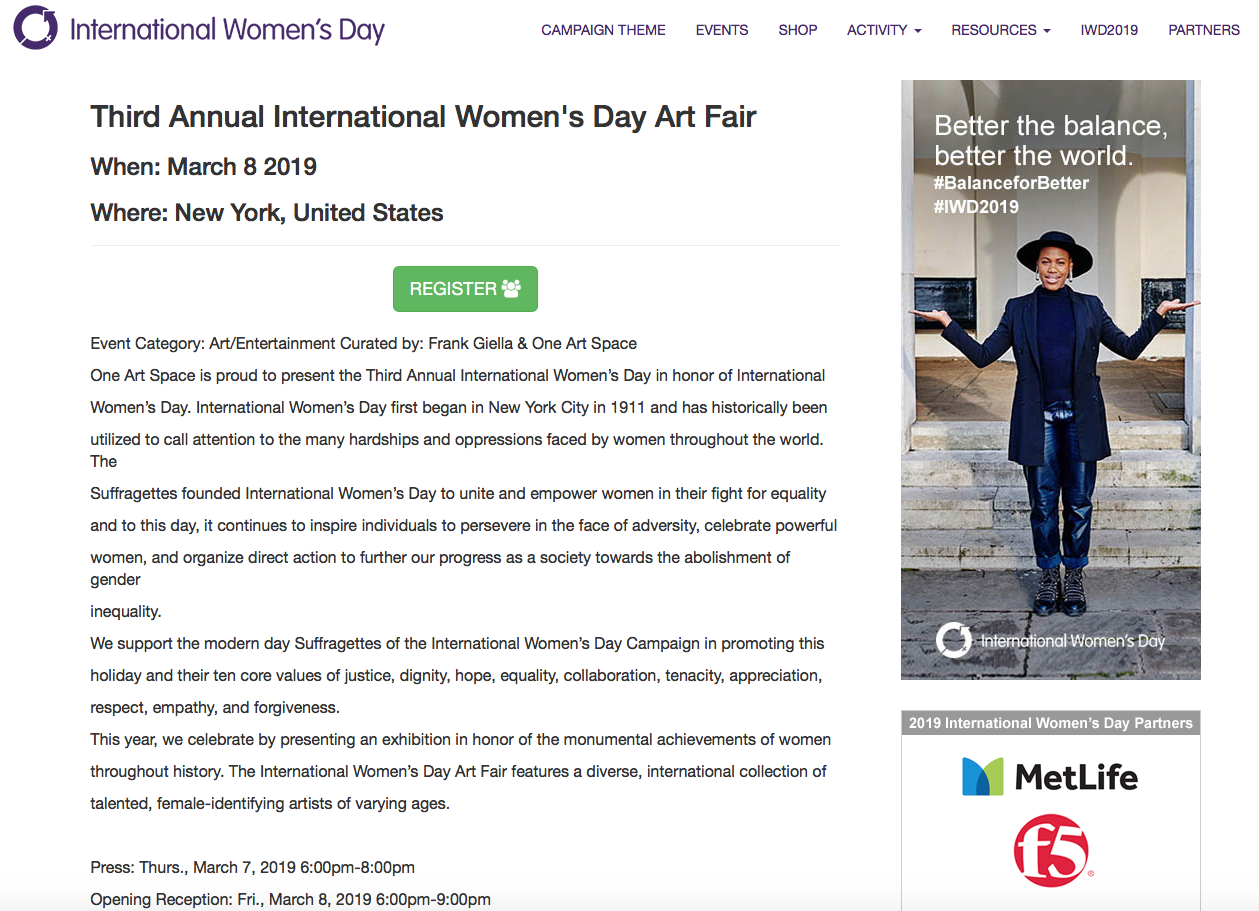The image size is (1259, 911).
Task: Click the green Register button
Action: tap(465, 289)
